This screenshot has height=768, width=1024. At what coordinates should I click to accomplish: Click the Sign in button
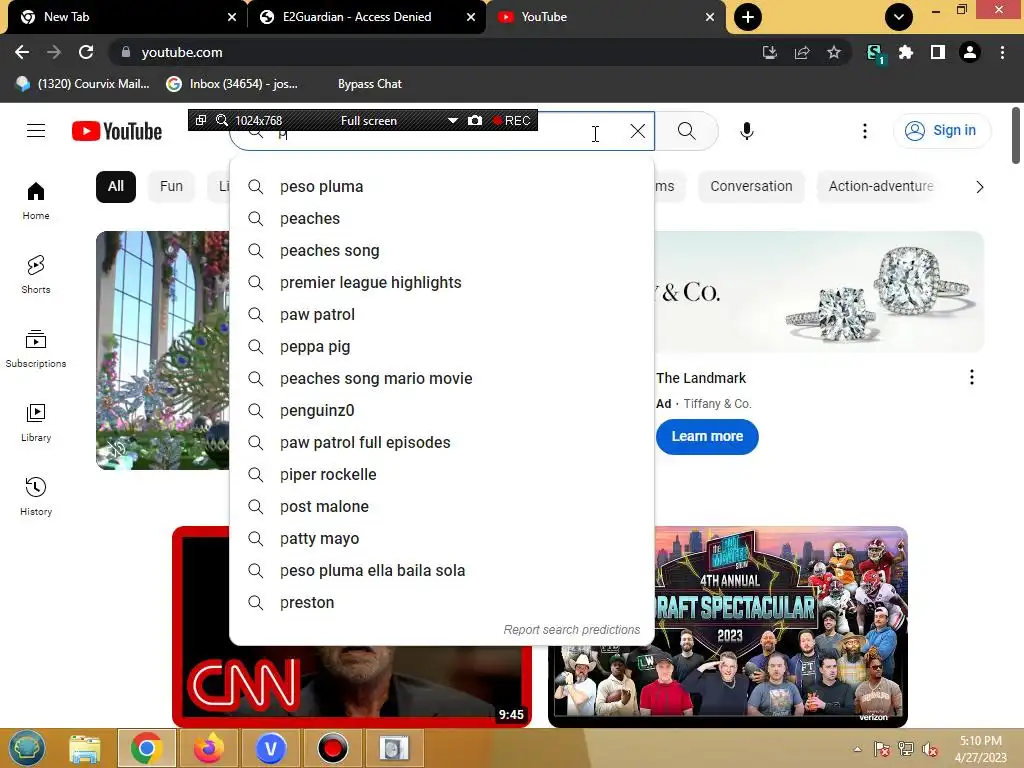[942, 131]
